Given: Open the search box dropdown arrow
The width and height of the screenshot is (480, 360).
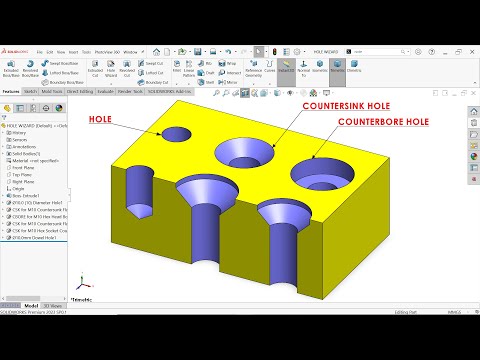Looking at the screenshot, I should (408, 52).
